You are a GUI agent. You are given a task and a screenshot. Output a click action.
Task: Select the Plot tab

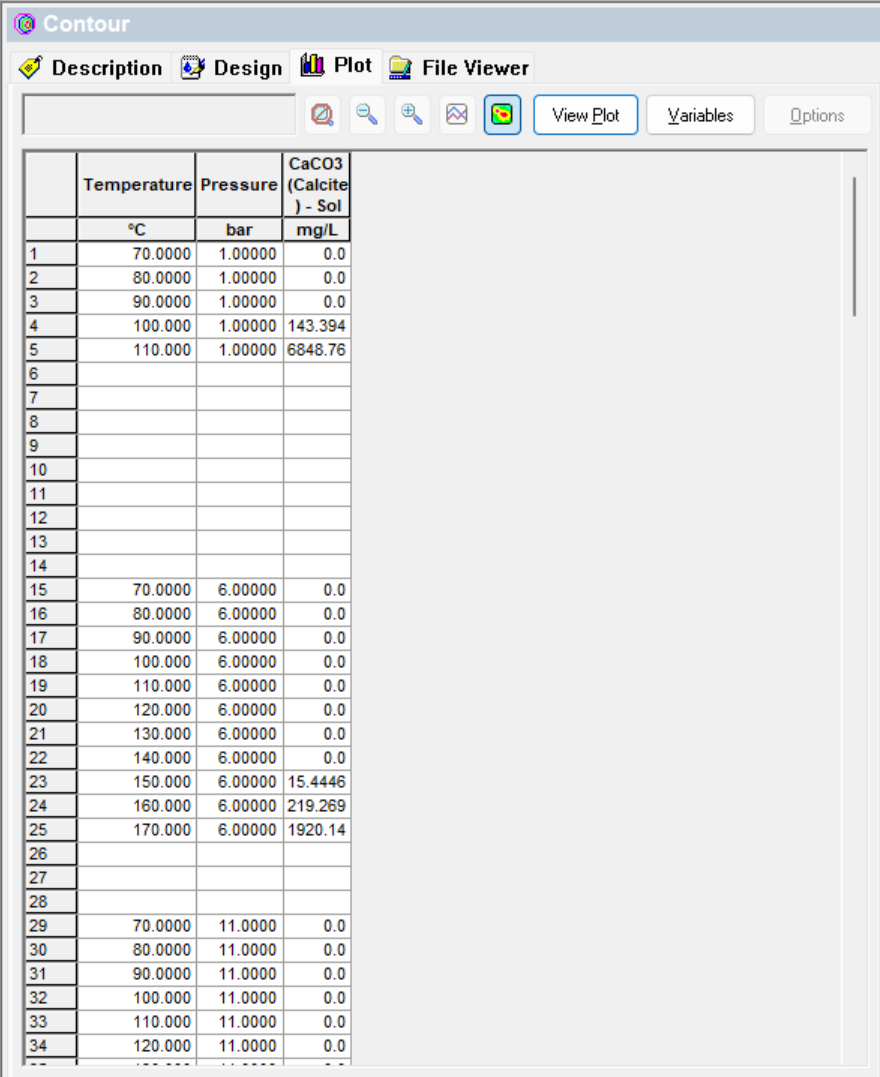(x=336, y=65)
